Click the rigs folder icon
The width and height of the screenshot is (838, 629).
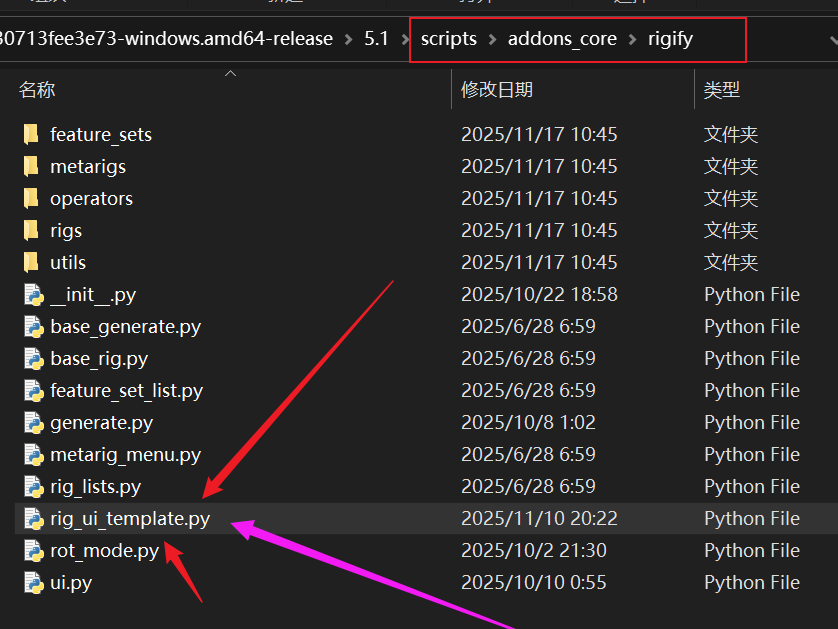tap(32, 230)
